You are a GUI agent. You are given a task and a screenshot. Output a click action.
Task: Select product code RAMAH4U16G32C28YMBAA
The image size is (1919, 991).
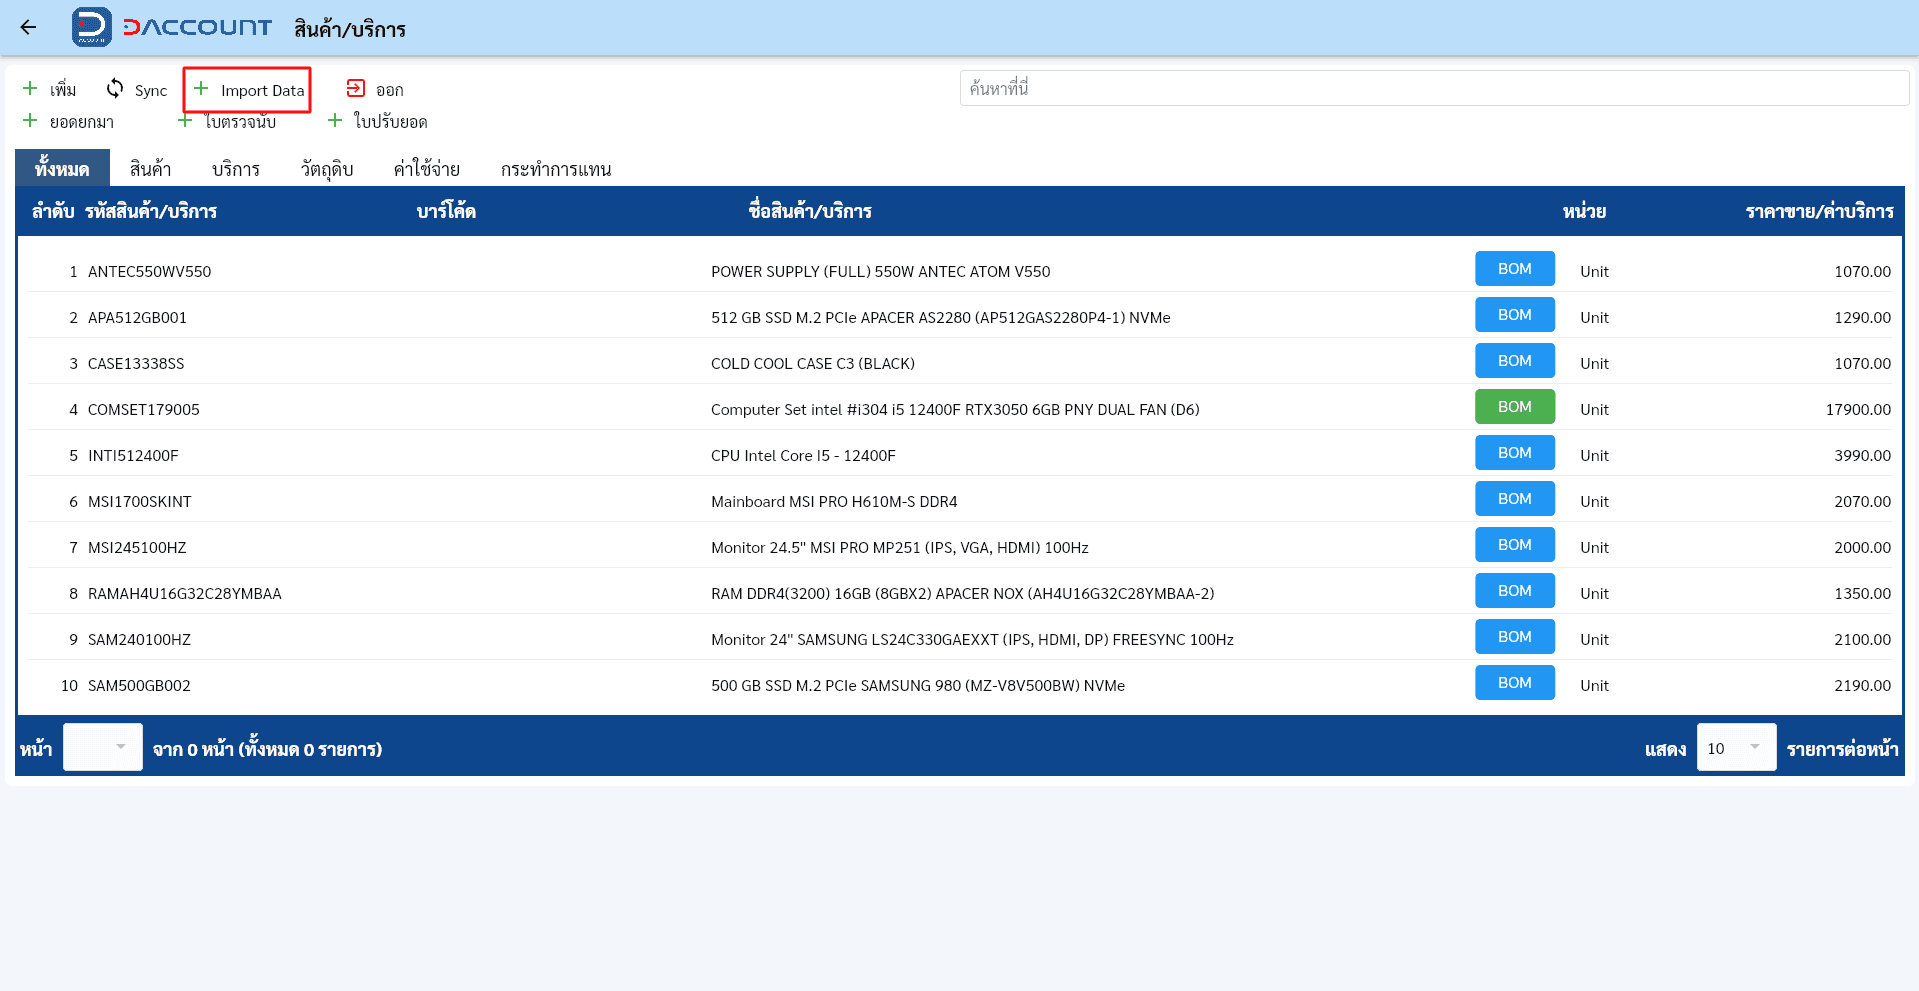[185, 594]
